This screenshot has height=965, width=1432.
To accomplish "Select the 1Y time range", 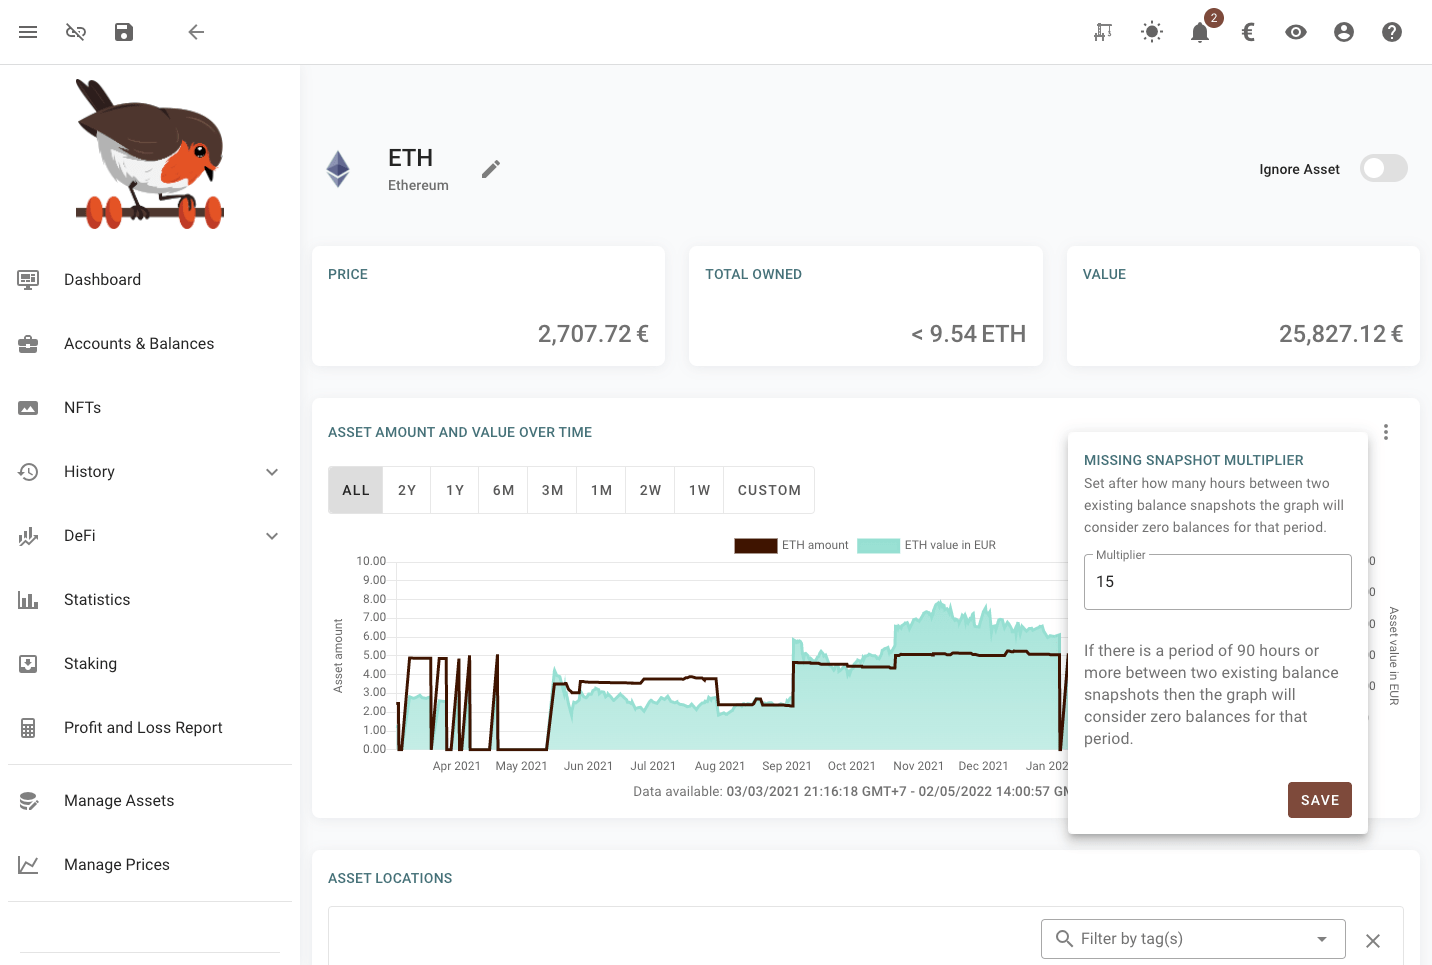I will click(455, 490).
